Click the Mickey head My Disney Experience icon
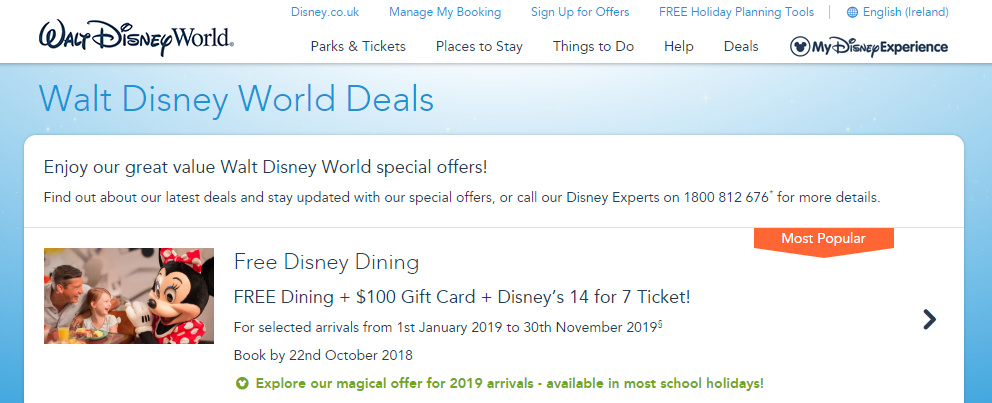The height and width of the screenshot is (403, 992). (800, 46)
